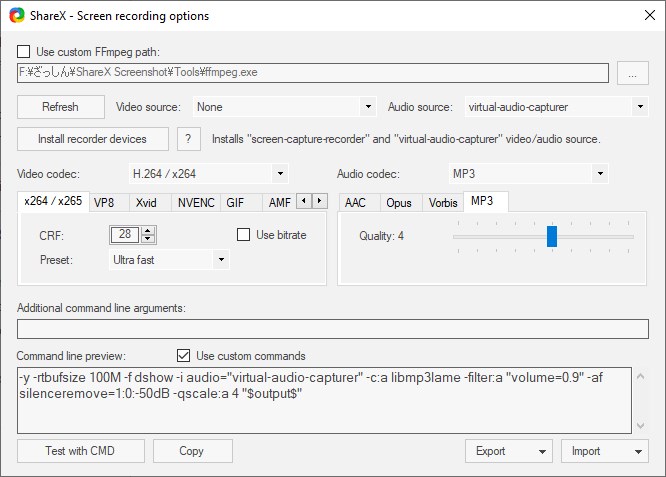Decrease CRF with down spinner arrow
This screenshot has width=666, height=477.
point(148,239)
